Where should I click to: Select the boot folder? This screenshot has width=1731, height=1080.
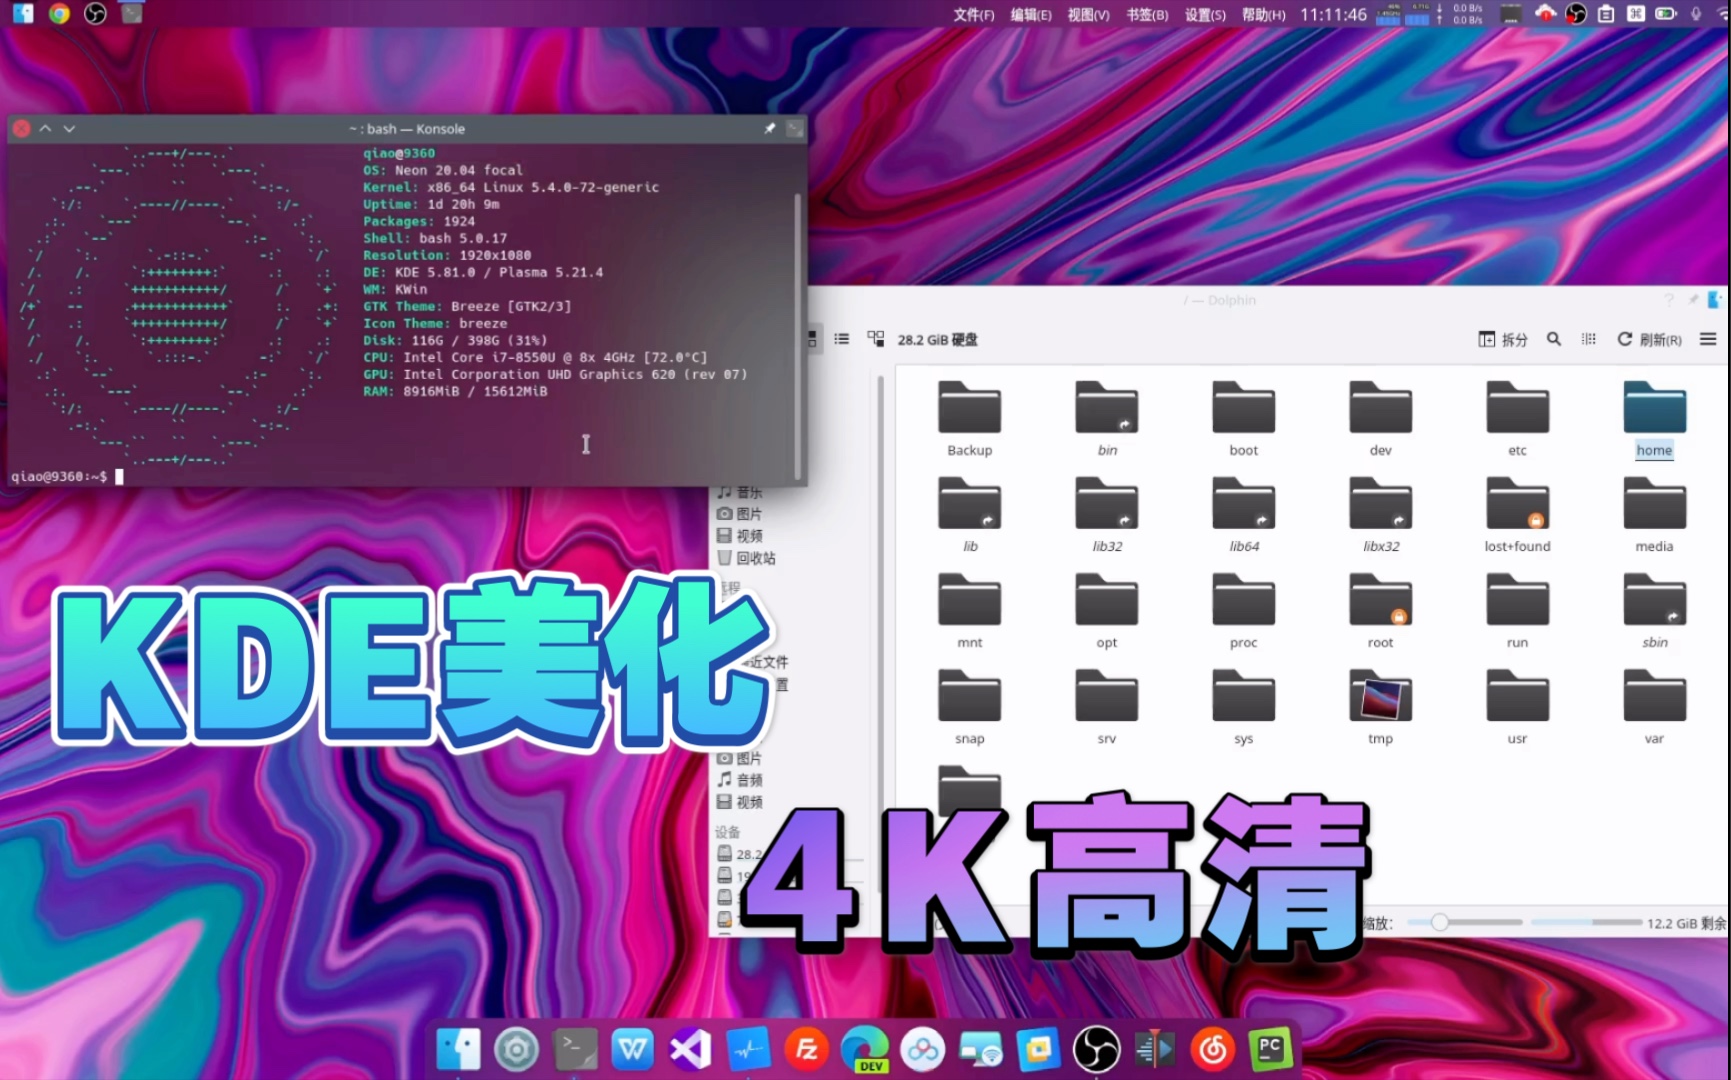(x=1243, y=420)
